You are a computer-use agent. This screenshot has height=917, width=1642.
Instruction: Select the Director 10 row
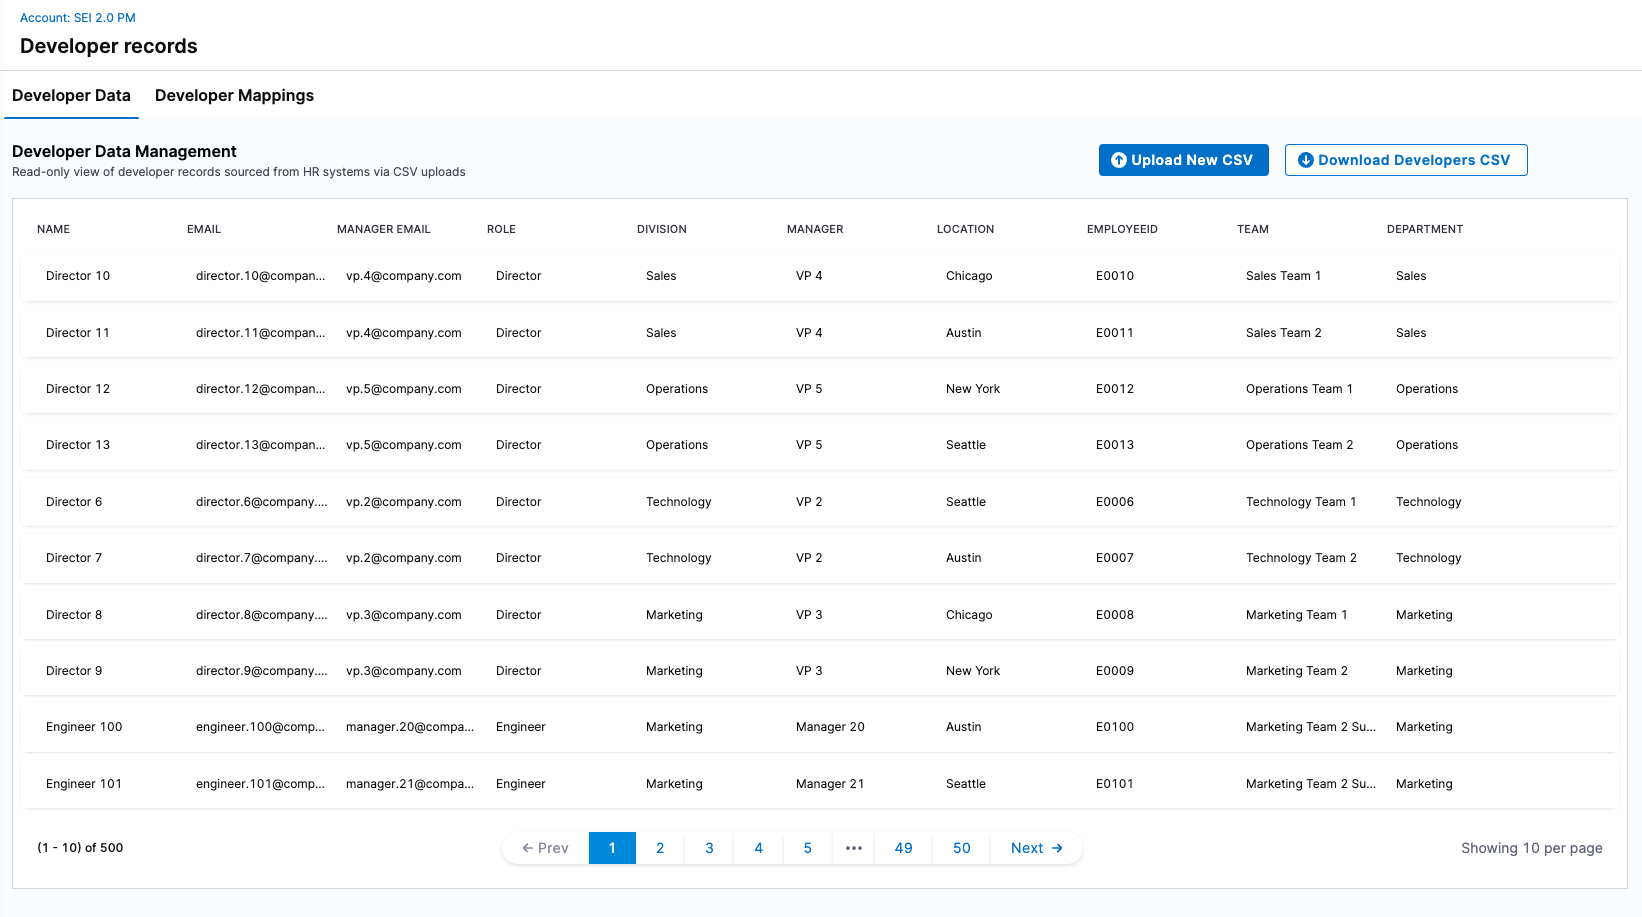point(78,276)
